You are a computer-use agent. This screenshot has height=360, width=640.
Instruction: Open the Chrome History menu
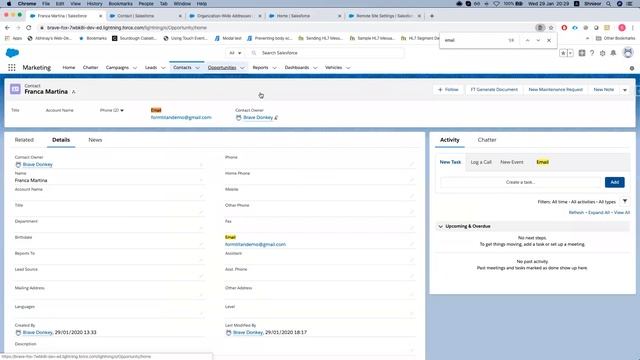pos(94,4)
